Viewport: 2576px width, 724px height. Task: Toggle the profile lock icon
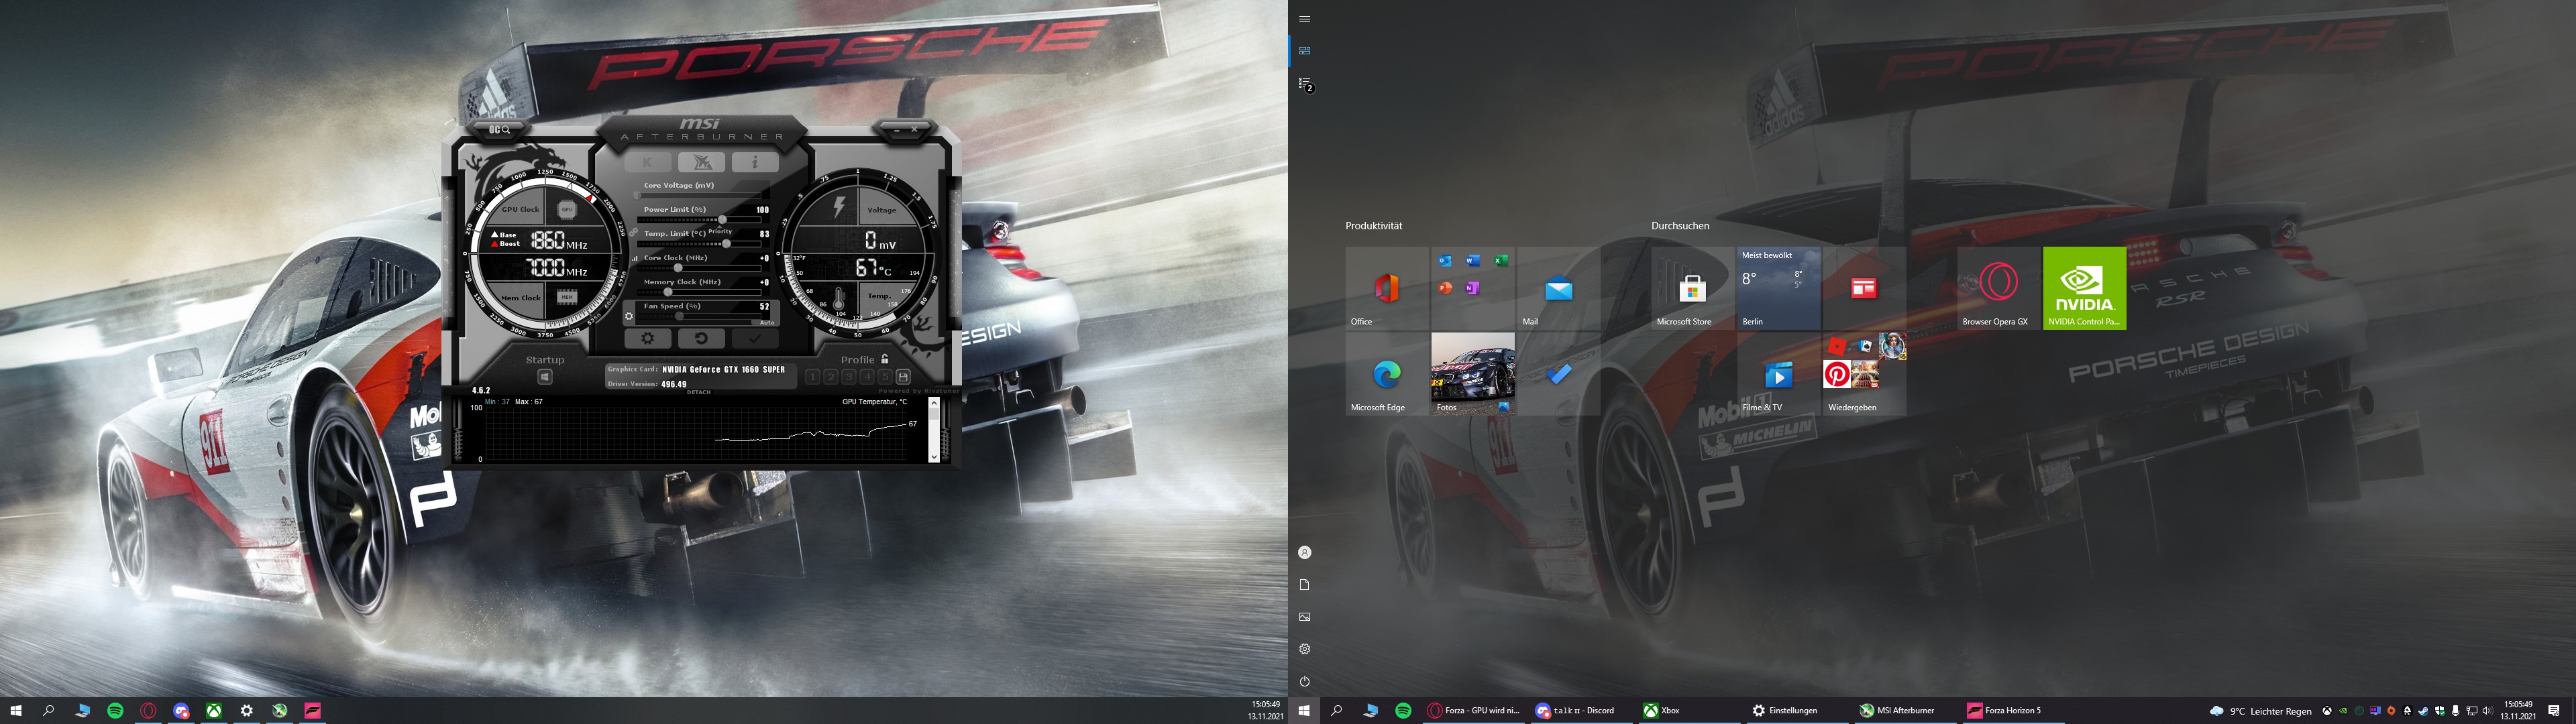pyautogui.click(x=885, y=359)
